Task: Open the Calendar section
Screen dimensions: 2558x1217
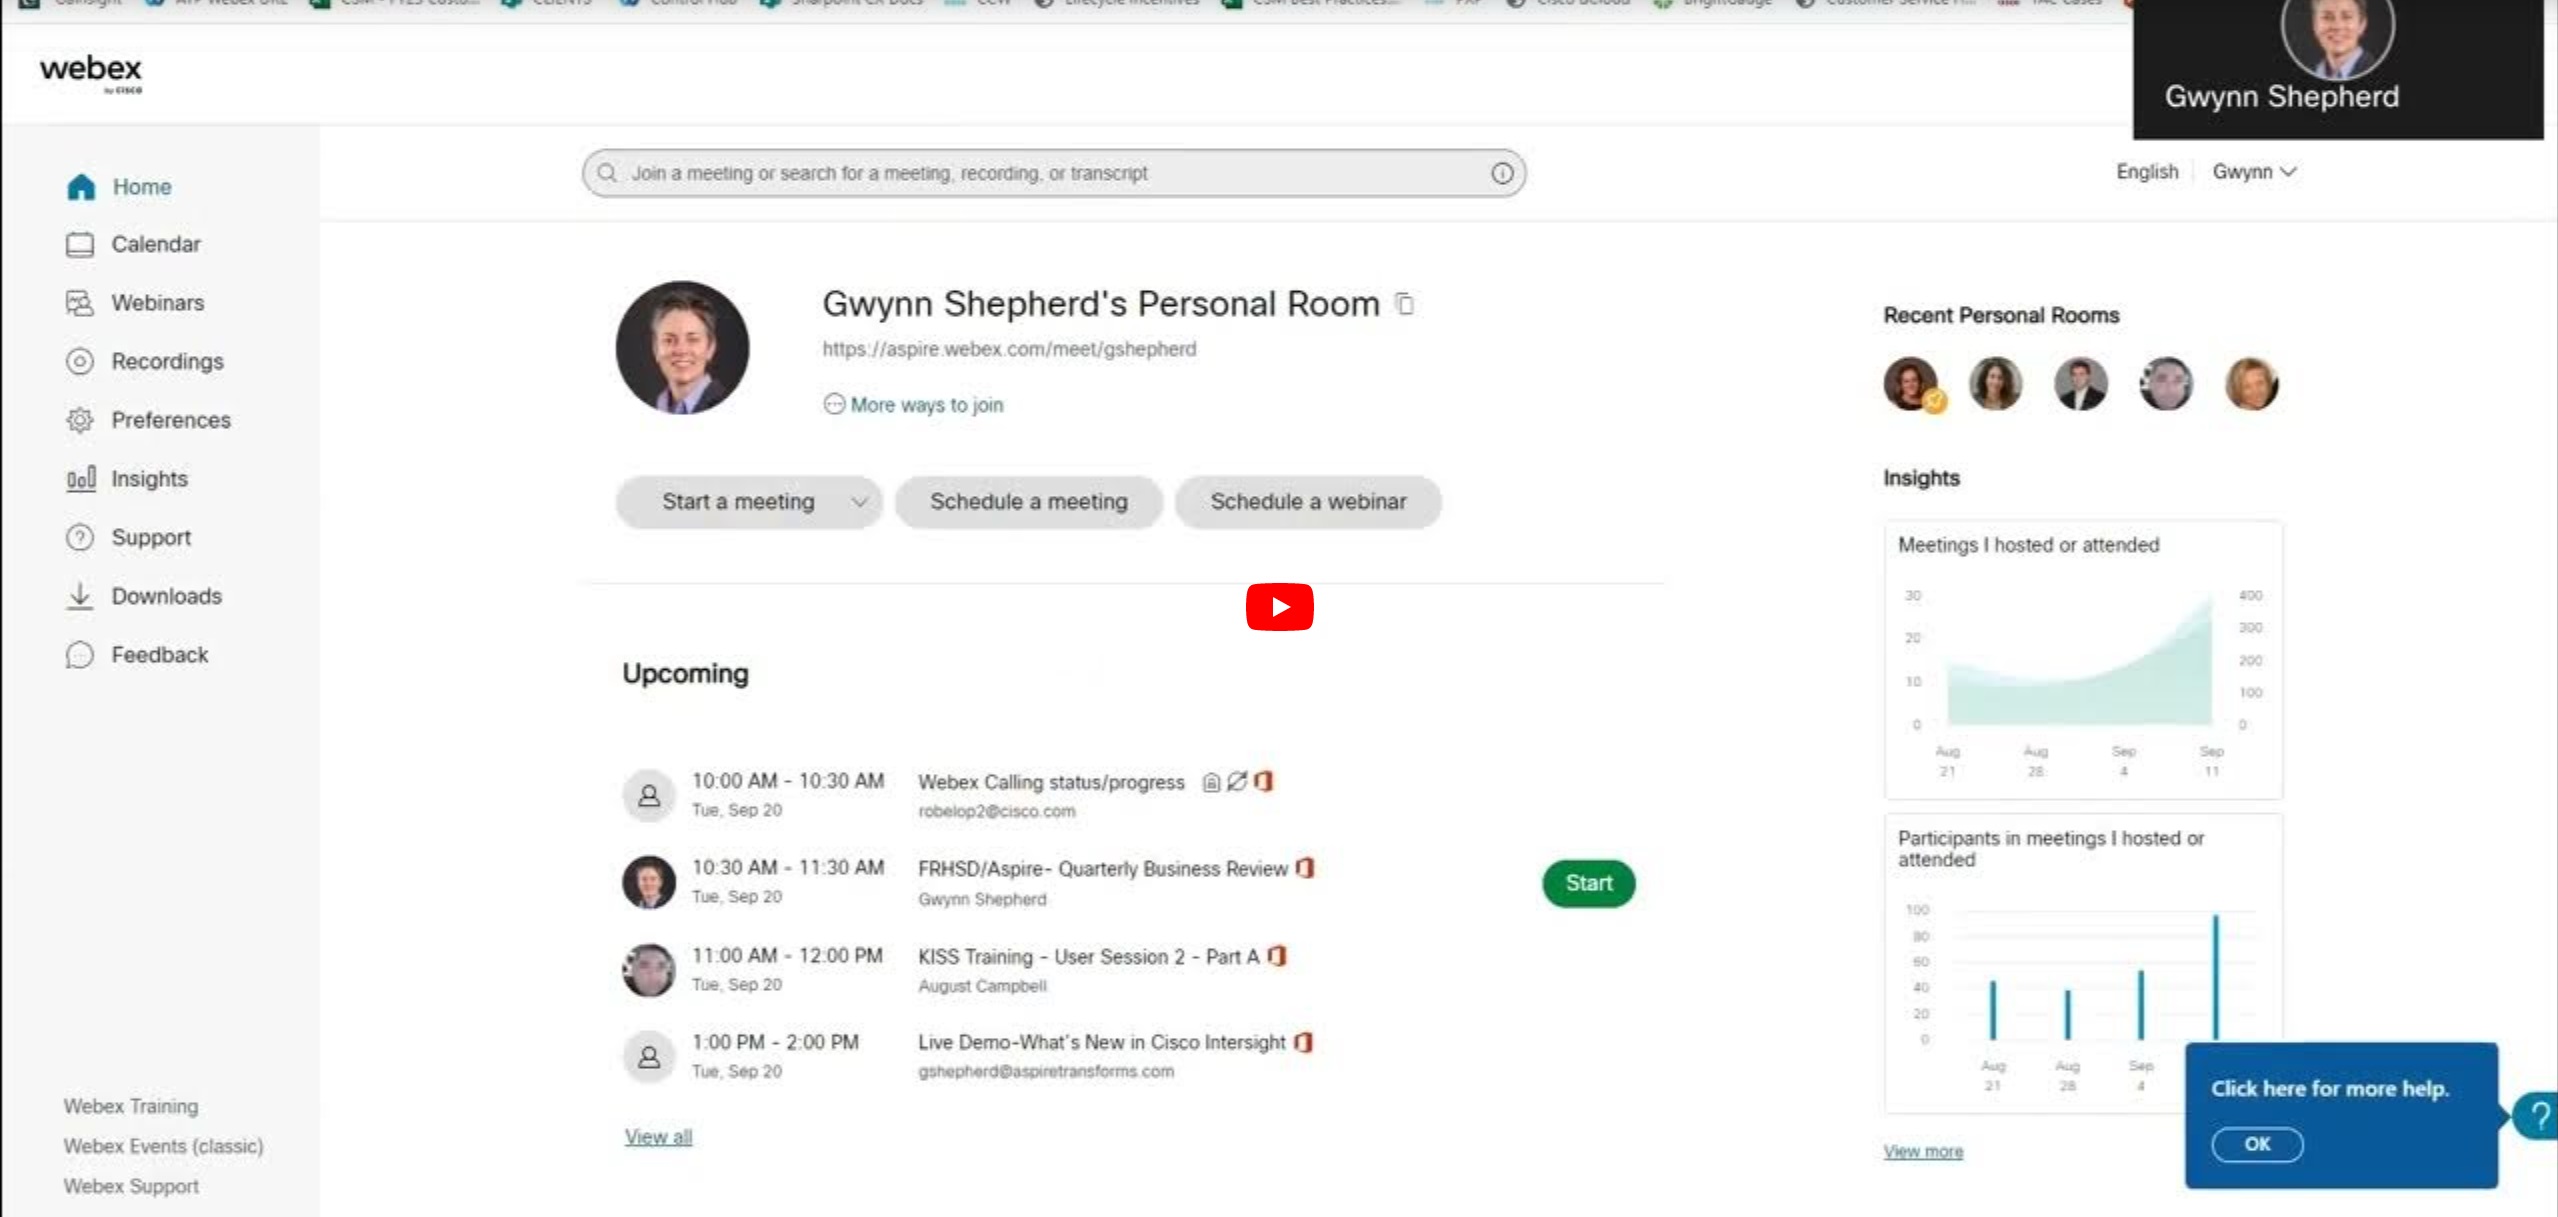Action: [157, 243]
